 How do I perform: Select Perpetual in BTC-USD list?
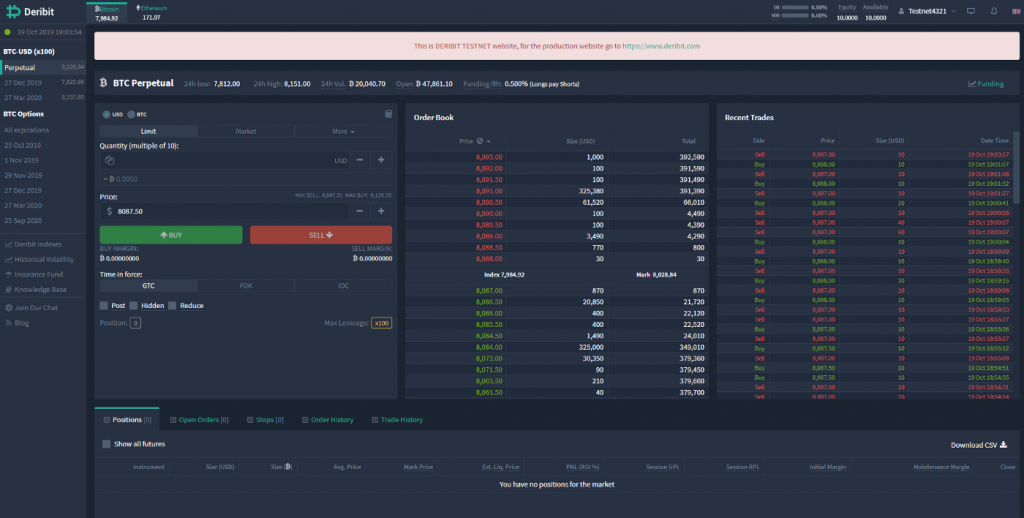click(x=44, y=67)
